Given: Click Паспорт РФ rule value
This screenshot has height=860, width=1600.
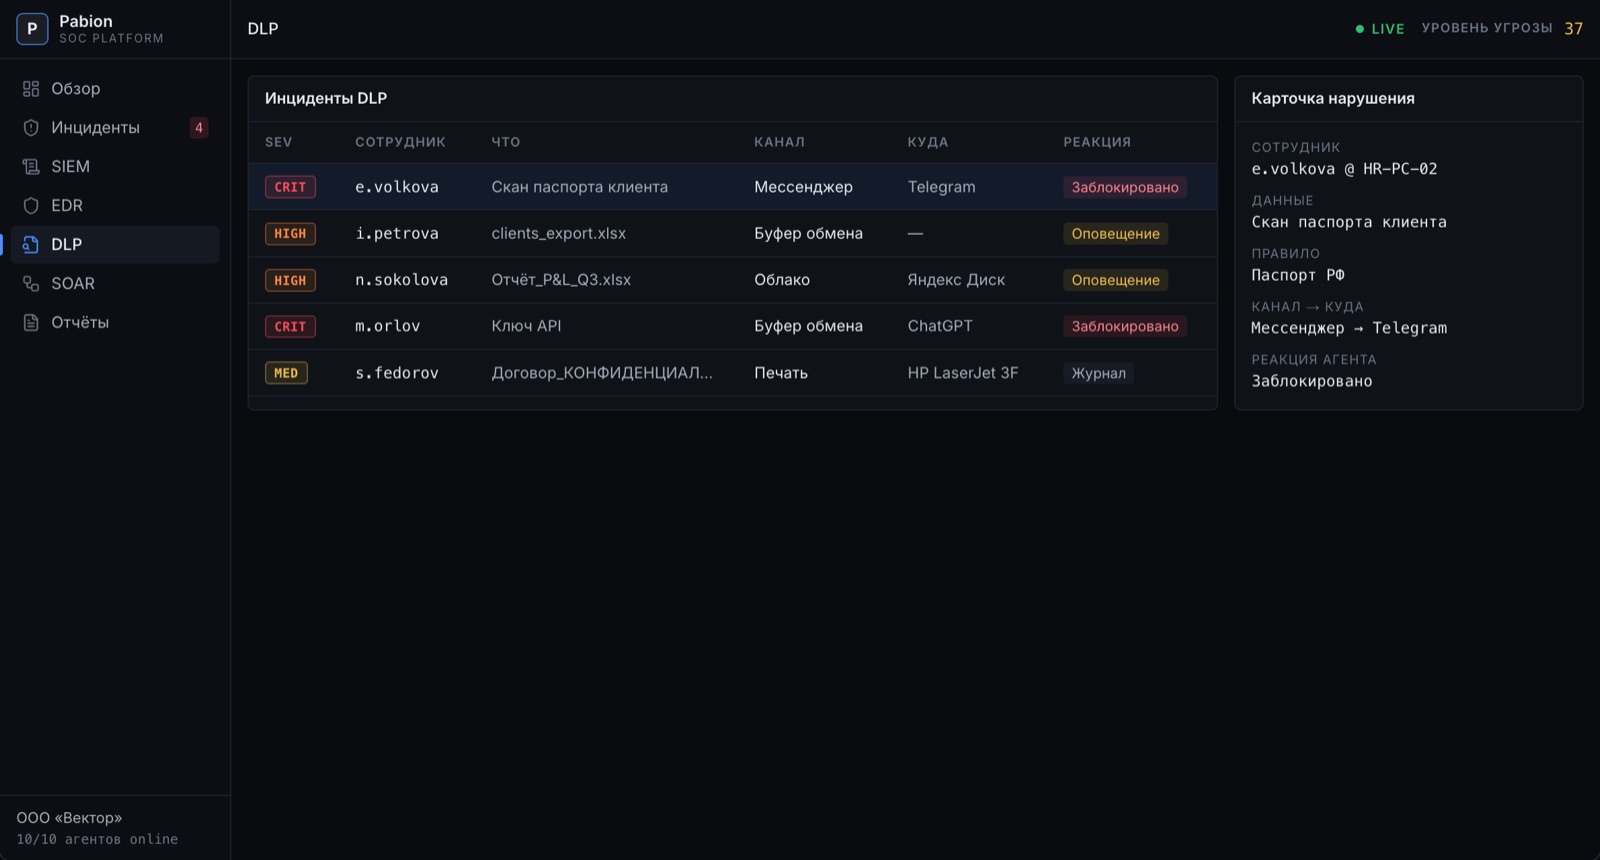Looking at the screenshot, I should coord(1298,275).
